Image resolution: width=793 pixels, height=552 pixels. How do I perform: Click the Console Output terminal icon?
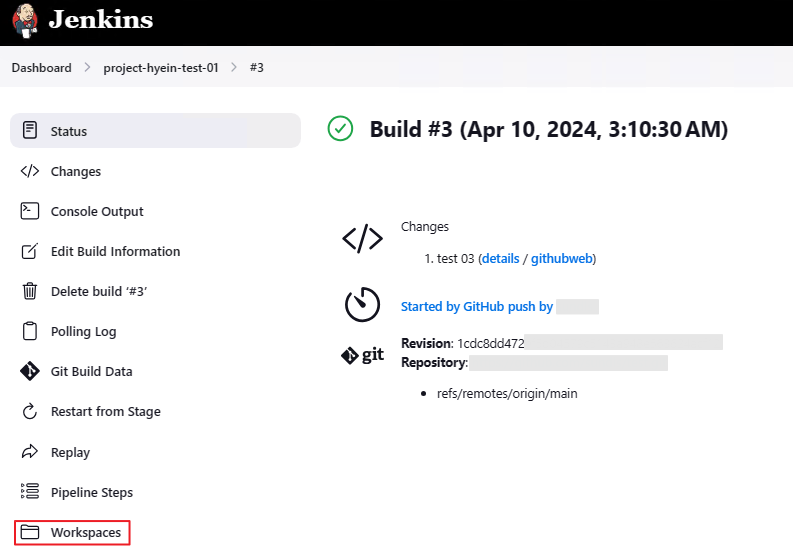click(30, 211)
